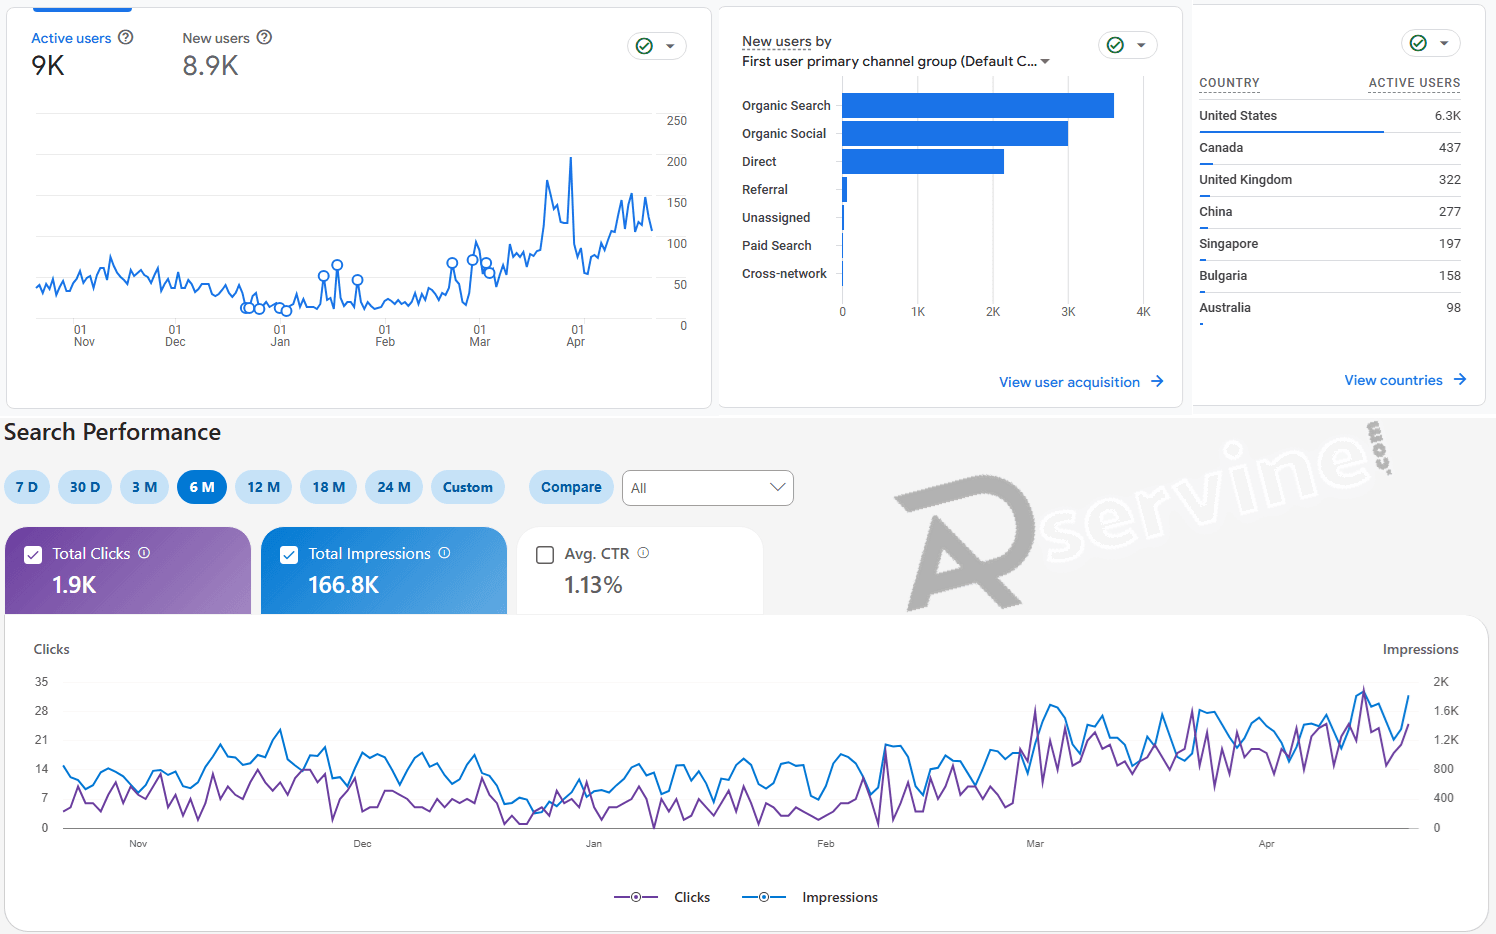Click green check status icon on country card
Viewport: 1496px width, 934px height.
point(1418,43)
